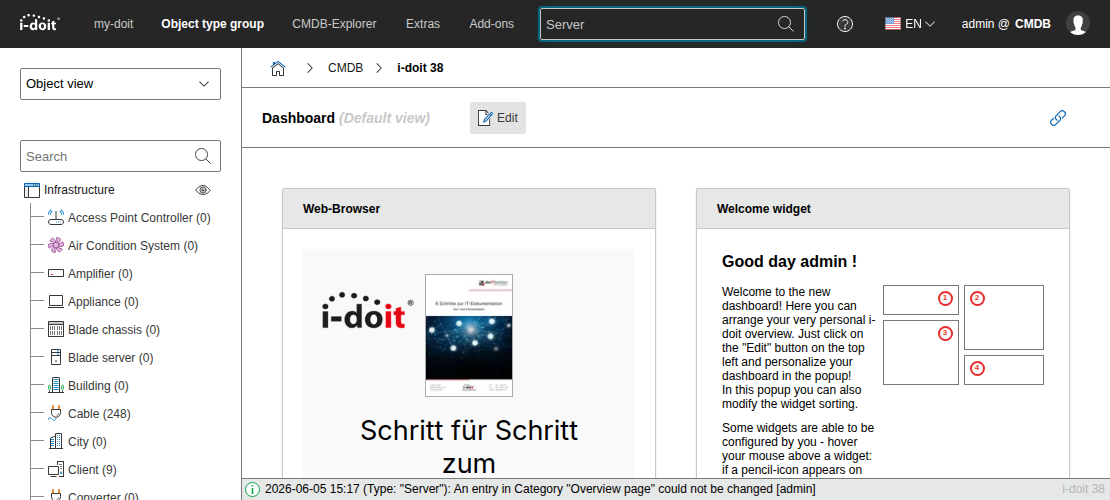Click the dashboard layout diagram image
The image size is (1110, 500).
point(963,335)
